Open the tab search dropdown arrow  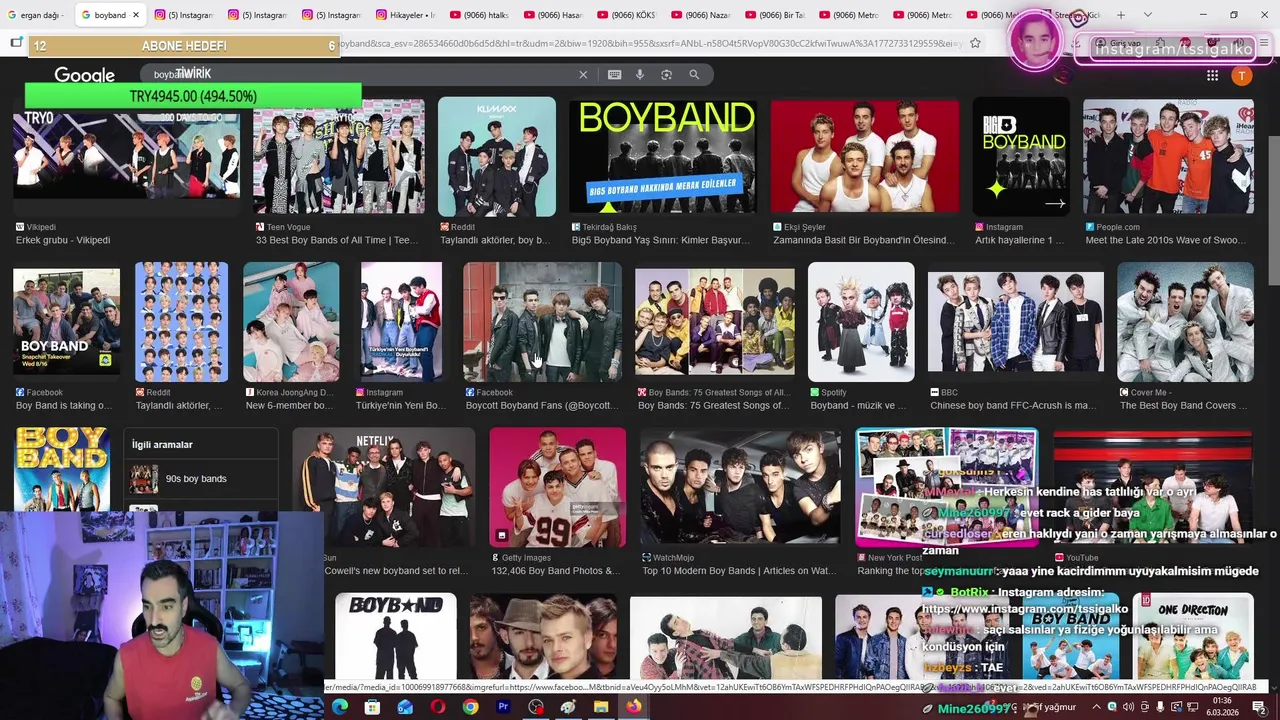(1148, 15)
